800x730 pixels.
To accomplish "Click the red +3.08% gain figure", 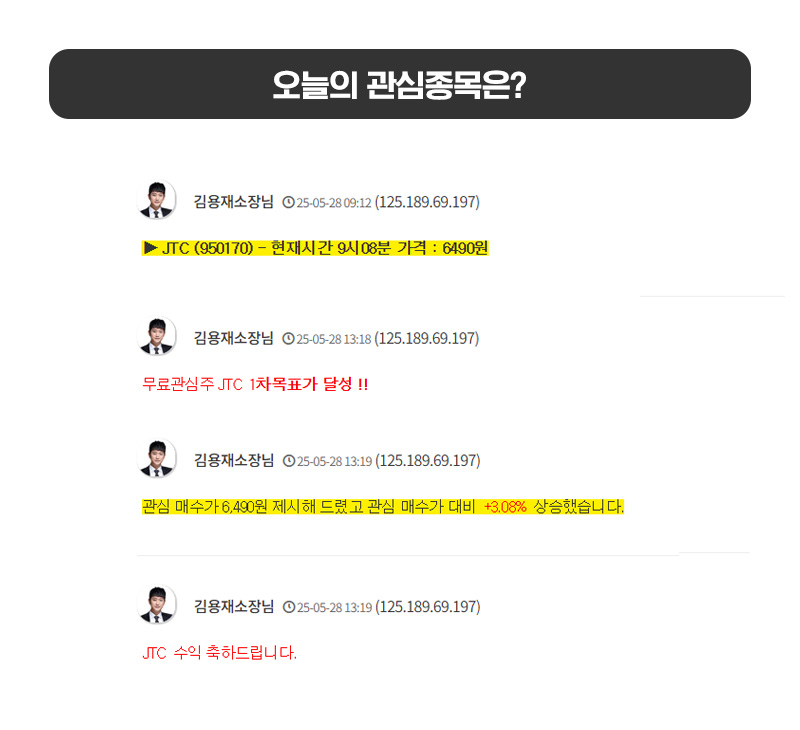I will click(x=505, y=507).
